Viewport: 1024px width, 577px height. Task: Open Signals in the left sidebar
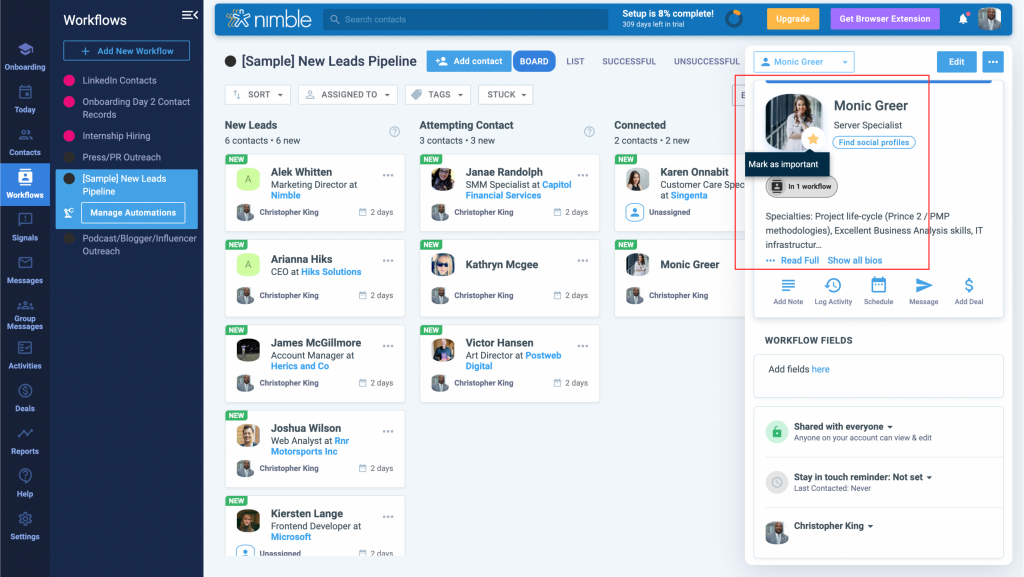click(25, 227)
